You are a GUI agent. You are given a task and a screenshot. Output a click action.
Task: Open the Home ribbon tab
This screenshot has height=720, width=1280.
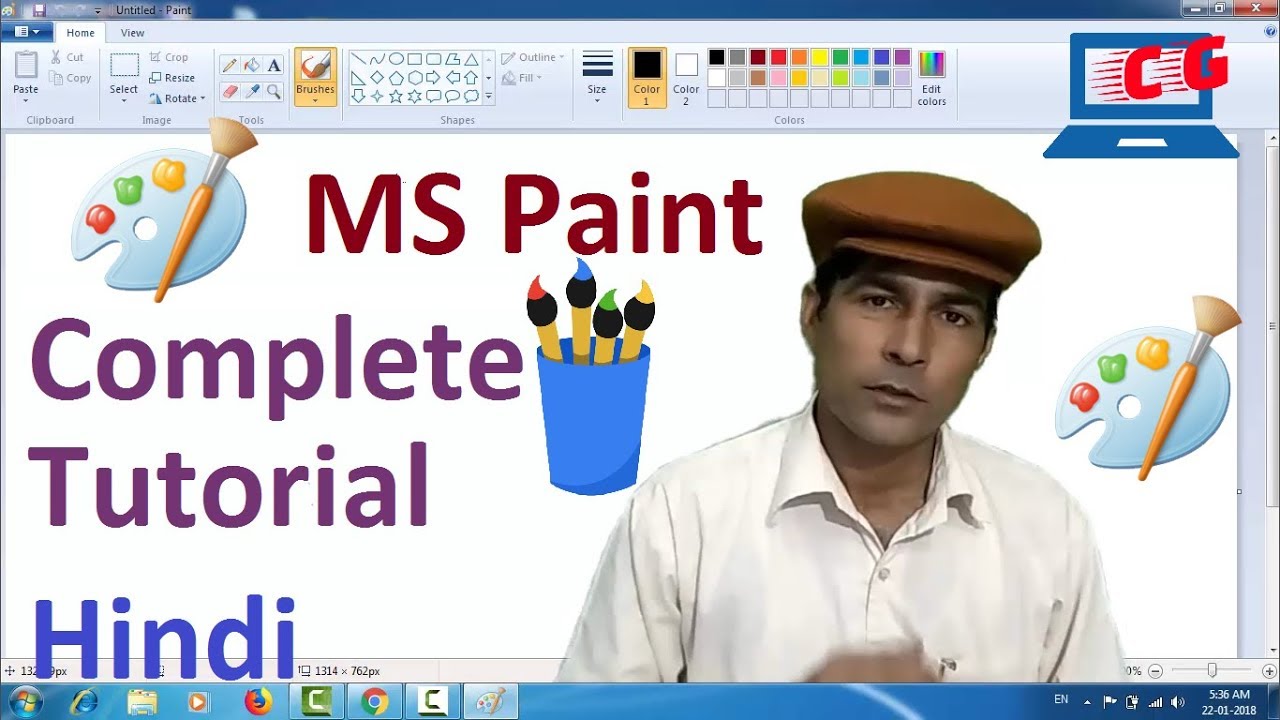tap(80, 33)
